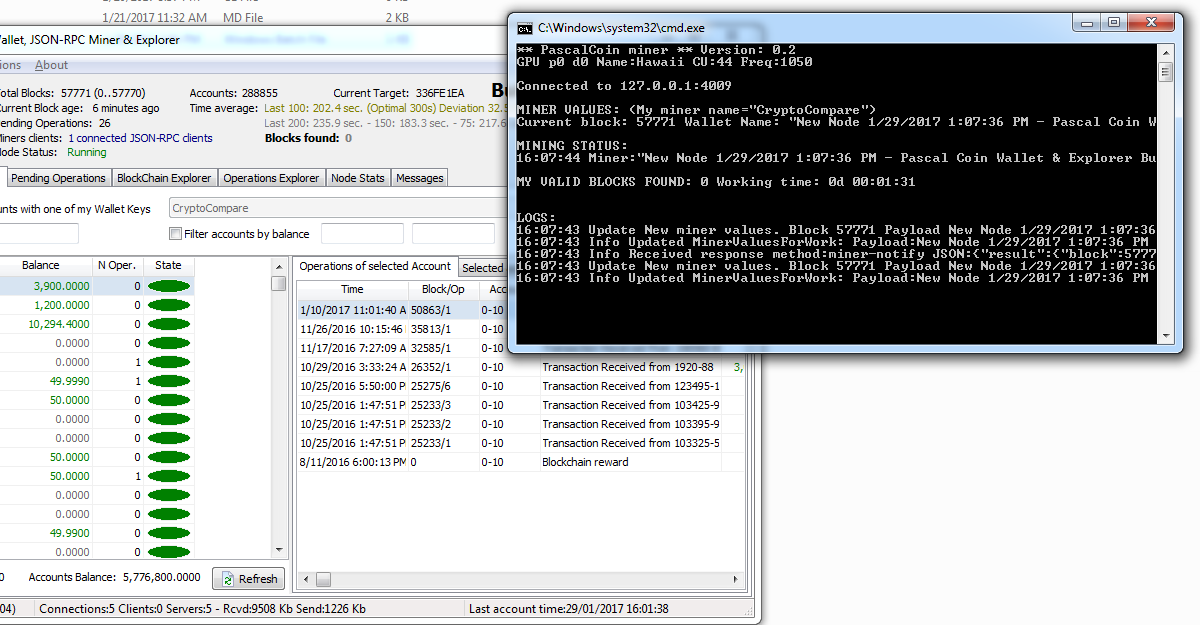Screen dimensions: 1200x625
Task: Click the Accounts 288855 value
Action: click(x=260, y=93)
